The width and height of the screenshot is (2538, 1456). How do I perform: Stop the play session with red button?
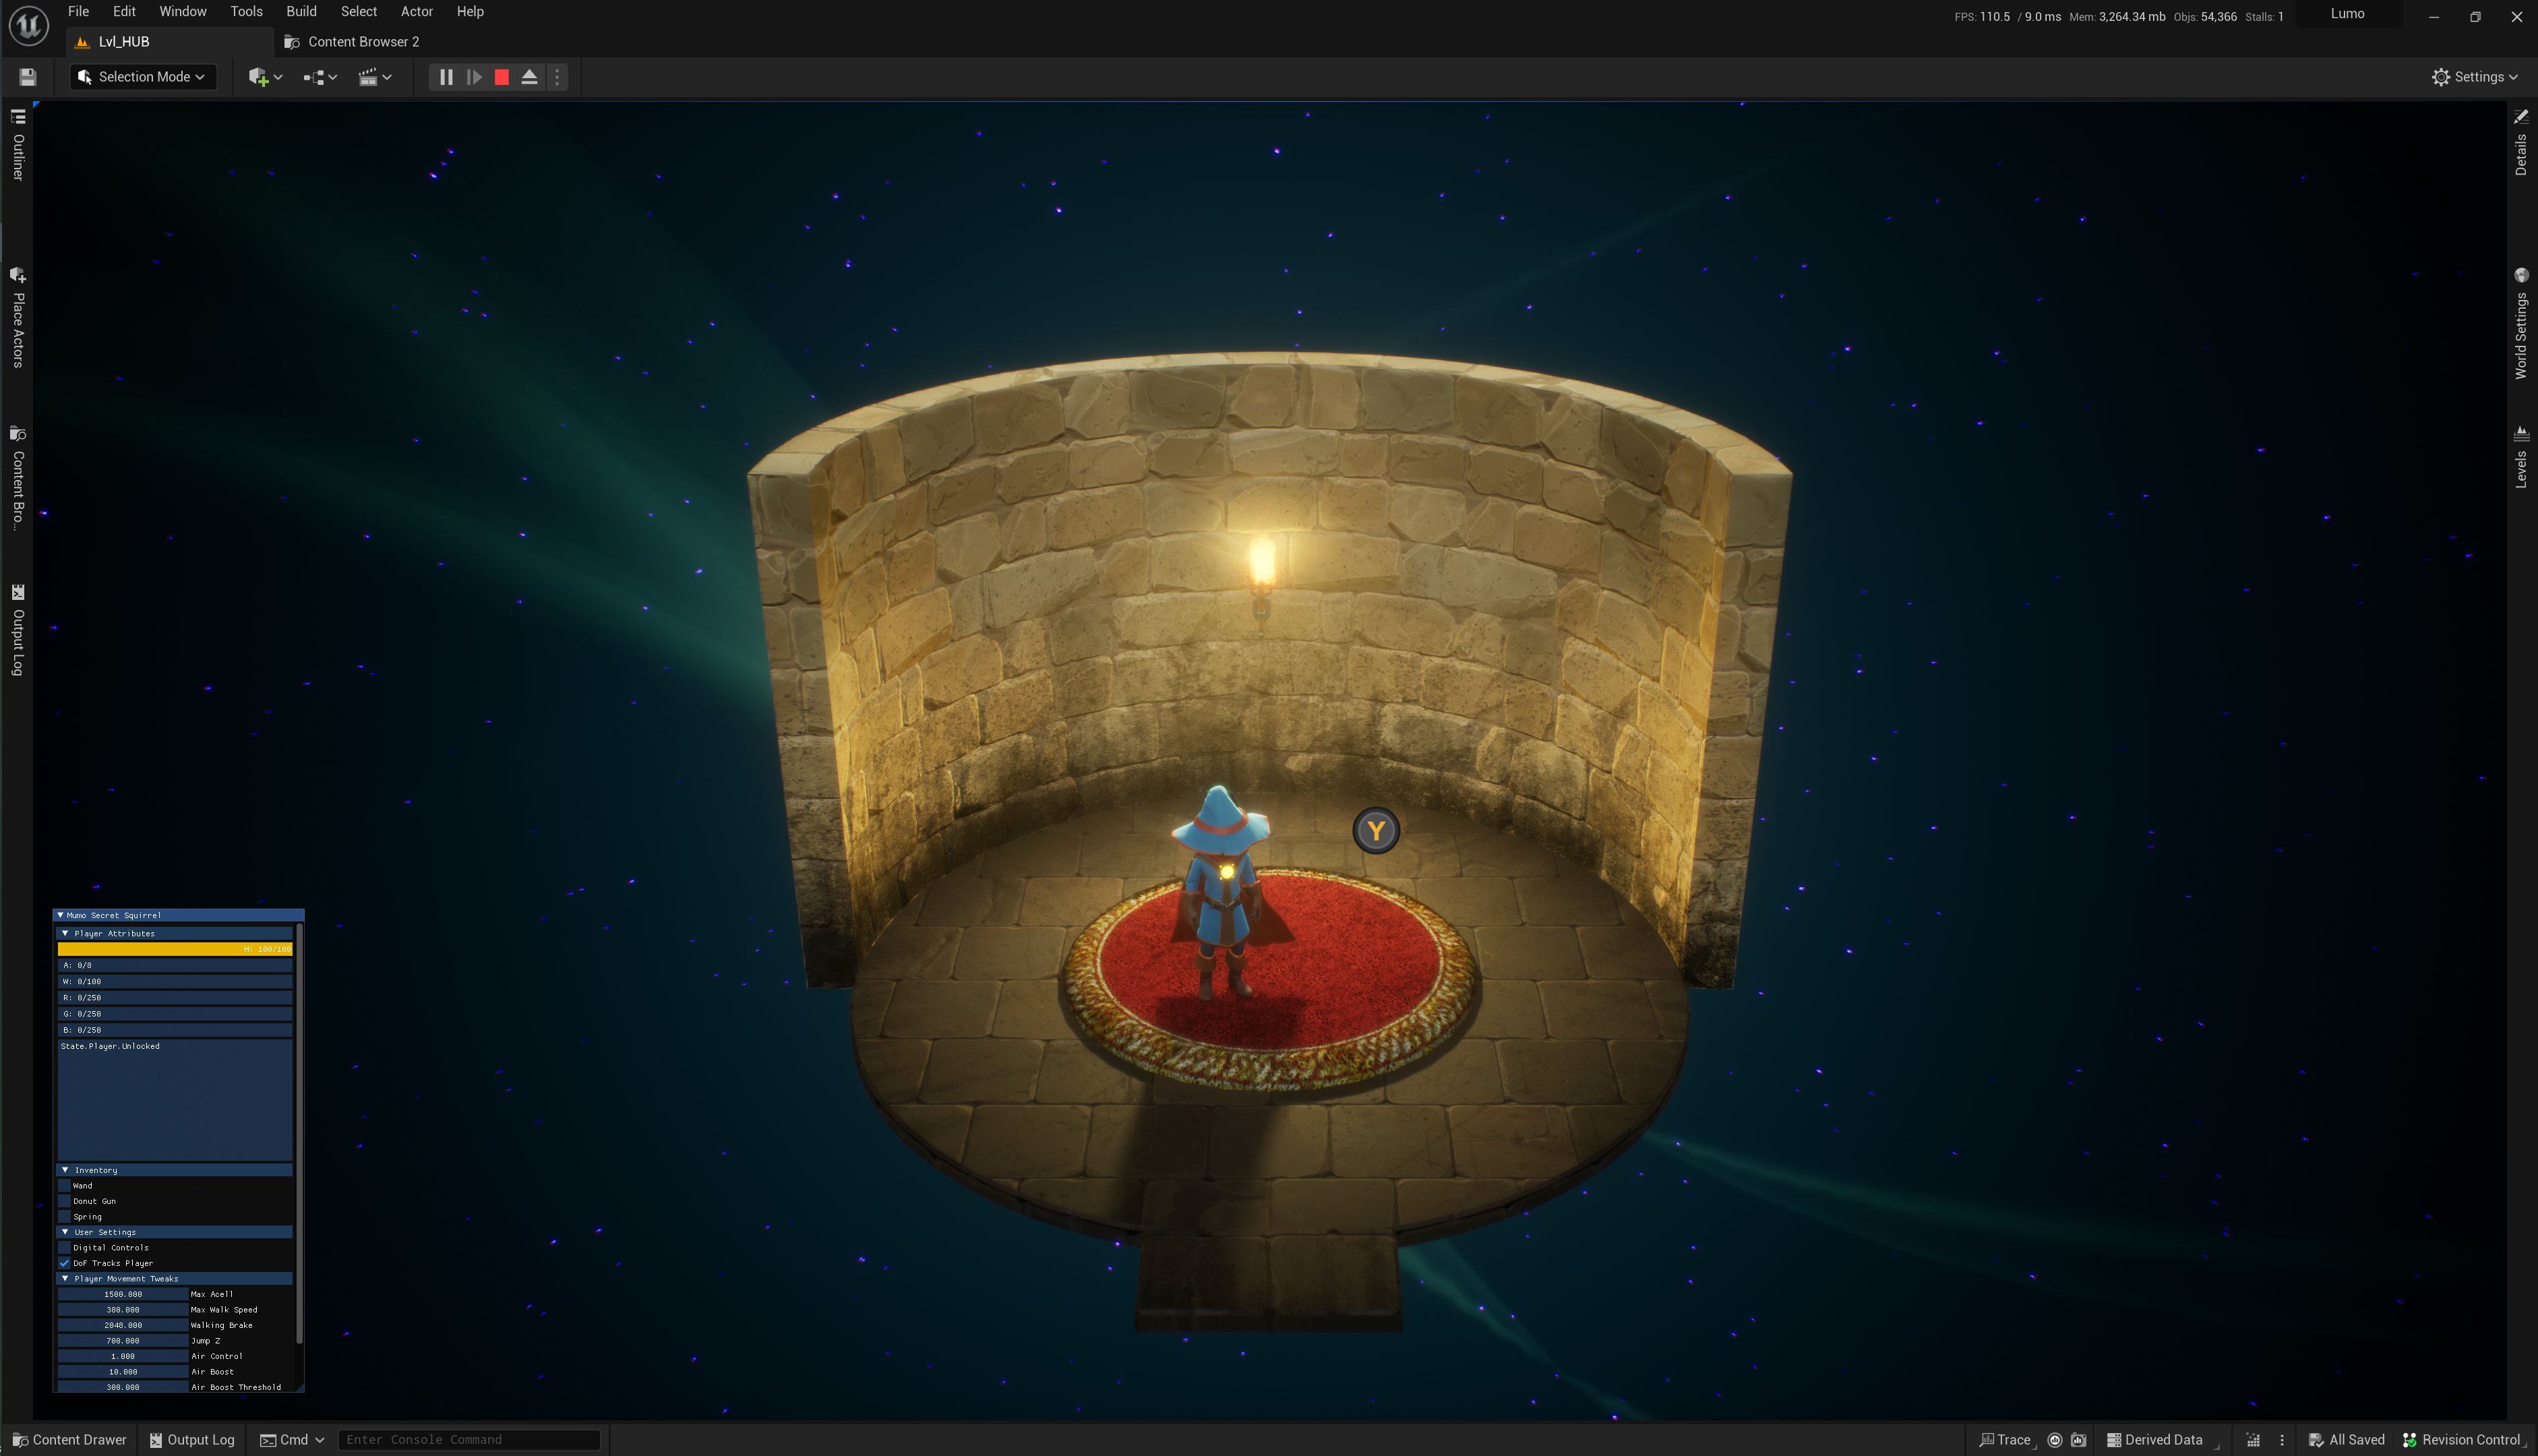502,77
